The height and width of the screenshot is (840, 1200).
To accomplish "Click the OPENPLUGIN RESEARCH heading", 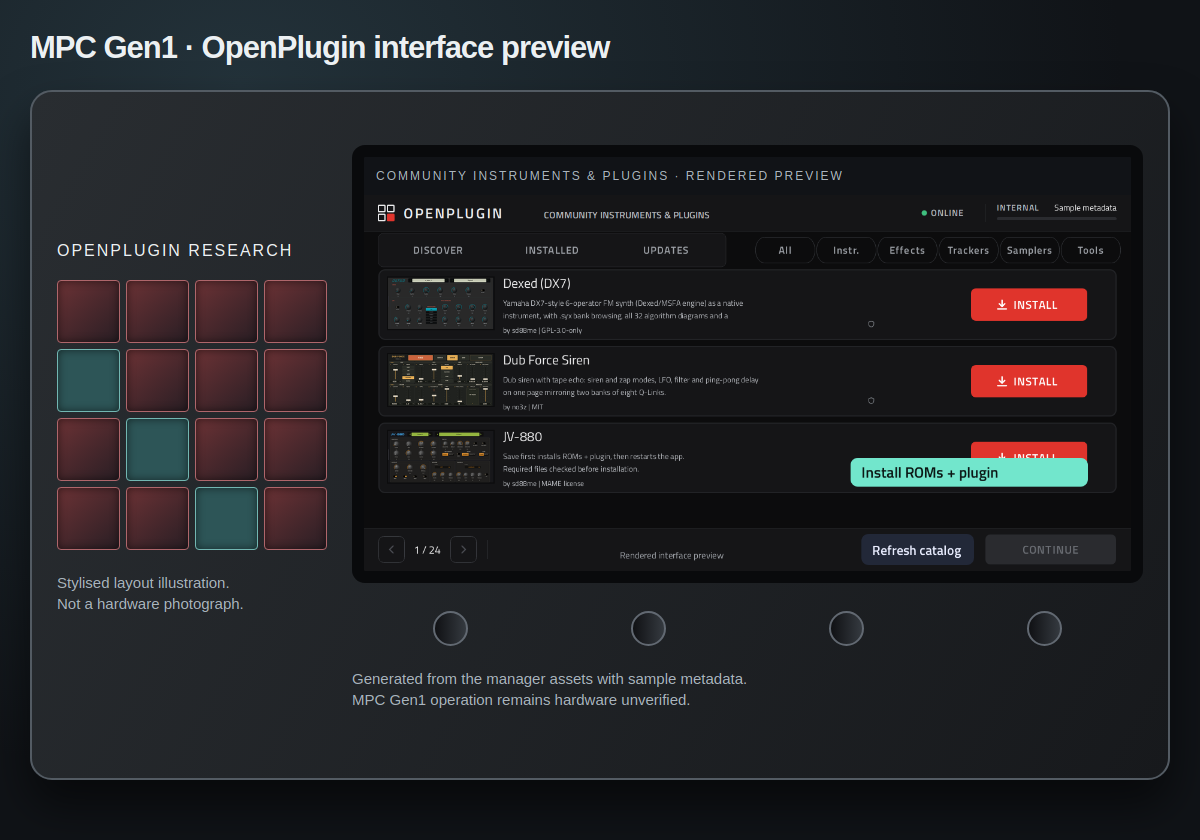I will pyautogui.click(x=175, y=251).
